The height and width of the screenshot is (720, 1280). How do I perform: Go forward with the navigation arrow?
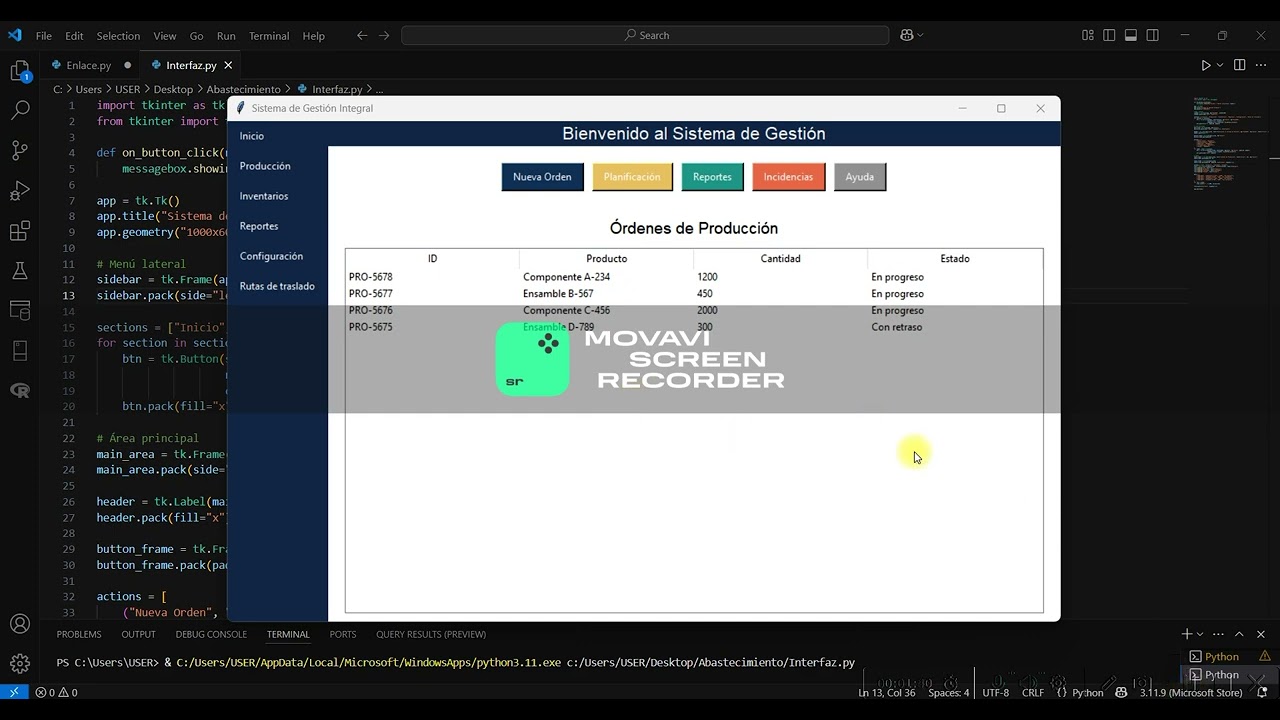(384, 35)
